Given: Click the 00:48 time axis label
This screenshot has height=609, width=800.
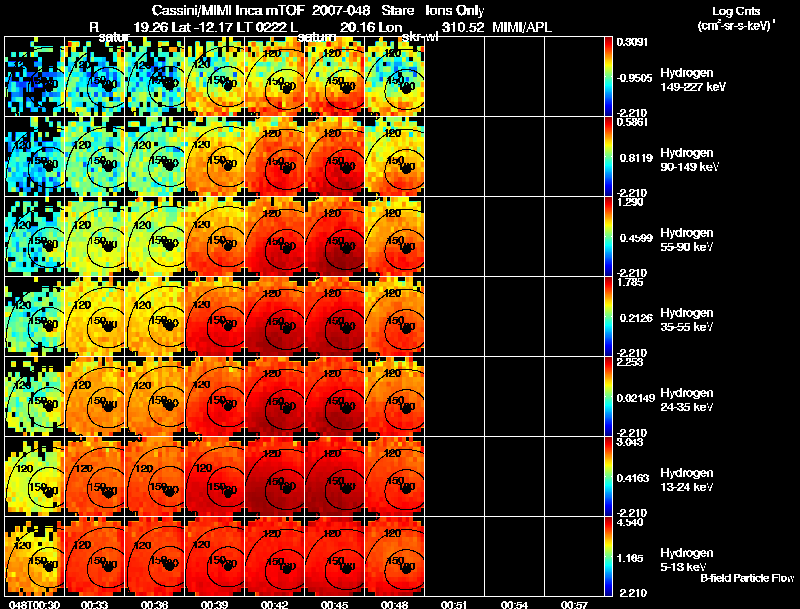Looking at the screenshot, I should point(394,605).
